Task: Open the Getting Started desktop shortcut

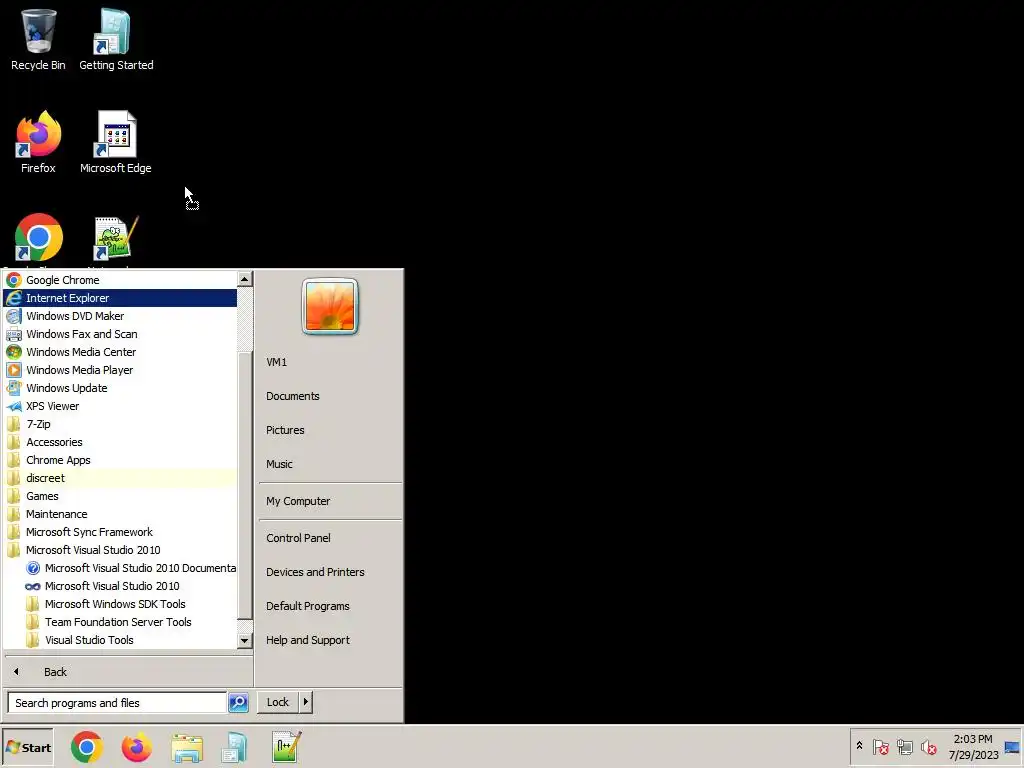Action: click(116, 39)
